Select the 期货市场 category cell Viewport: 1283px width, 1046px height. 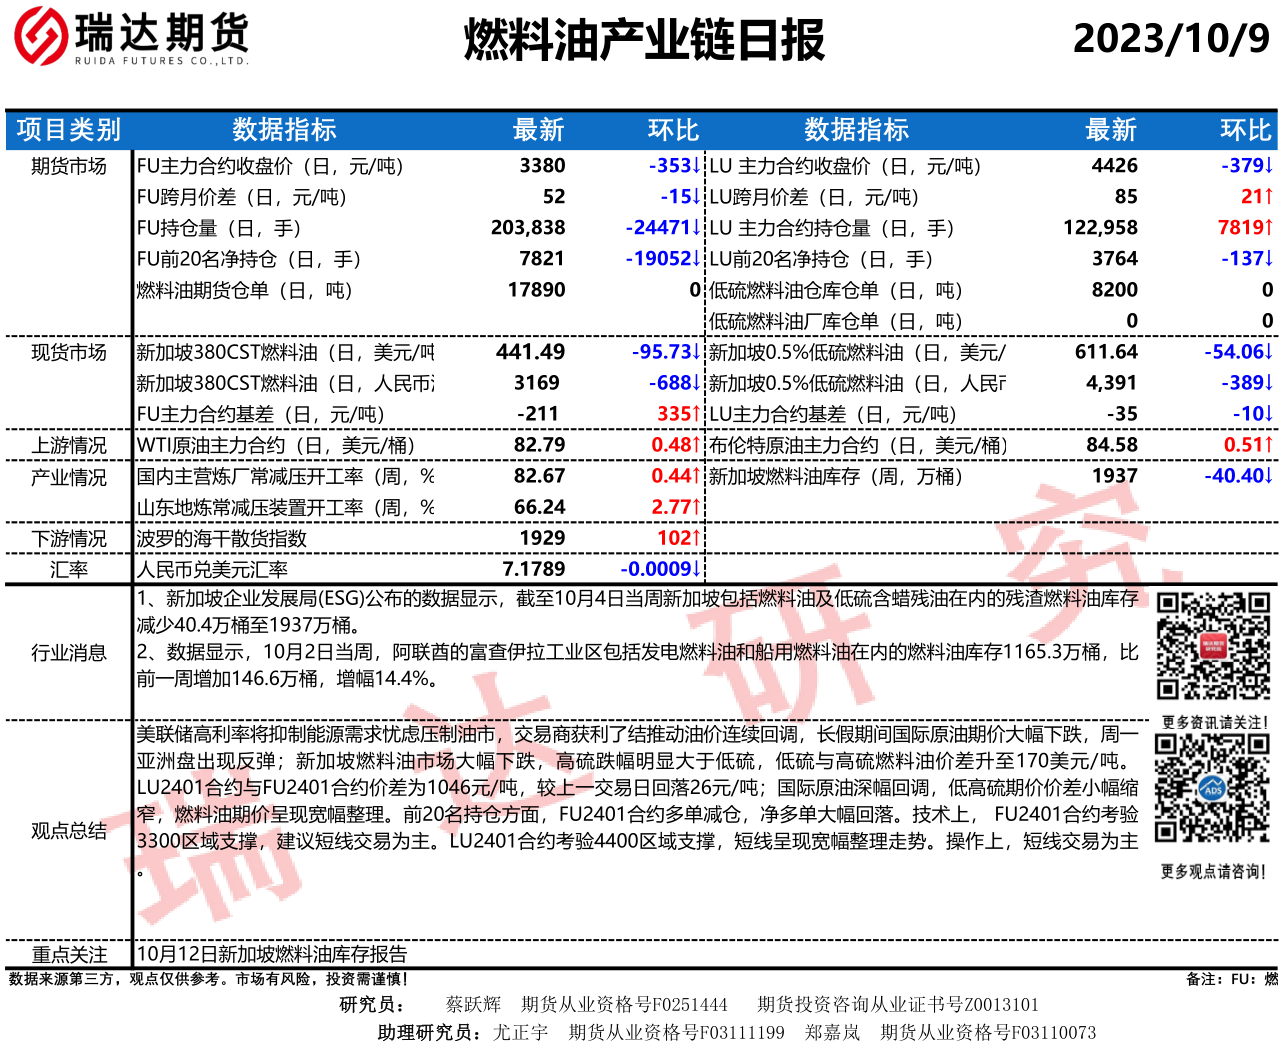click(x=68, y=166)
